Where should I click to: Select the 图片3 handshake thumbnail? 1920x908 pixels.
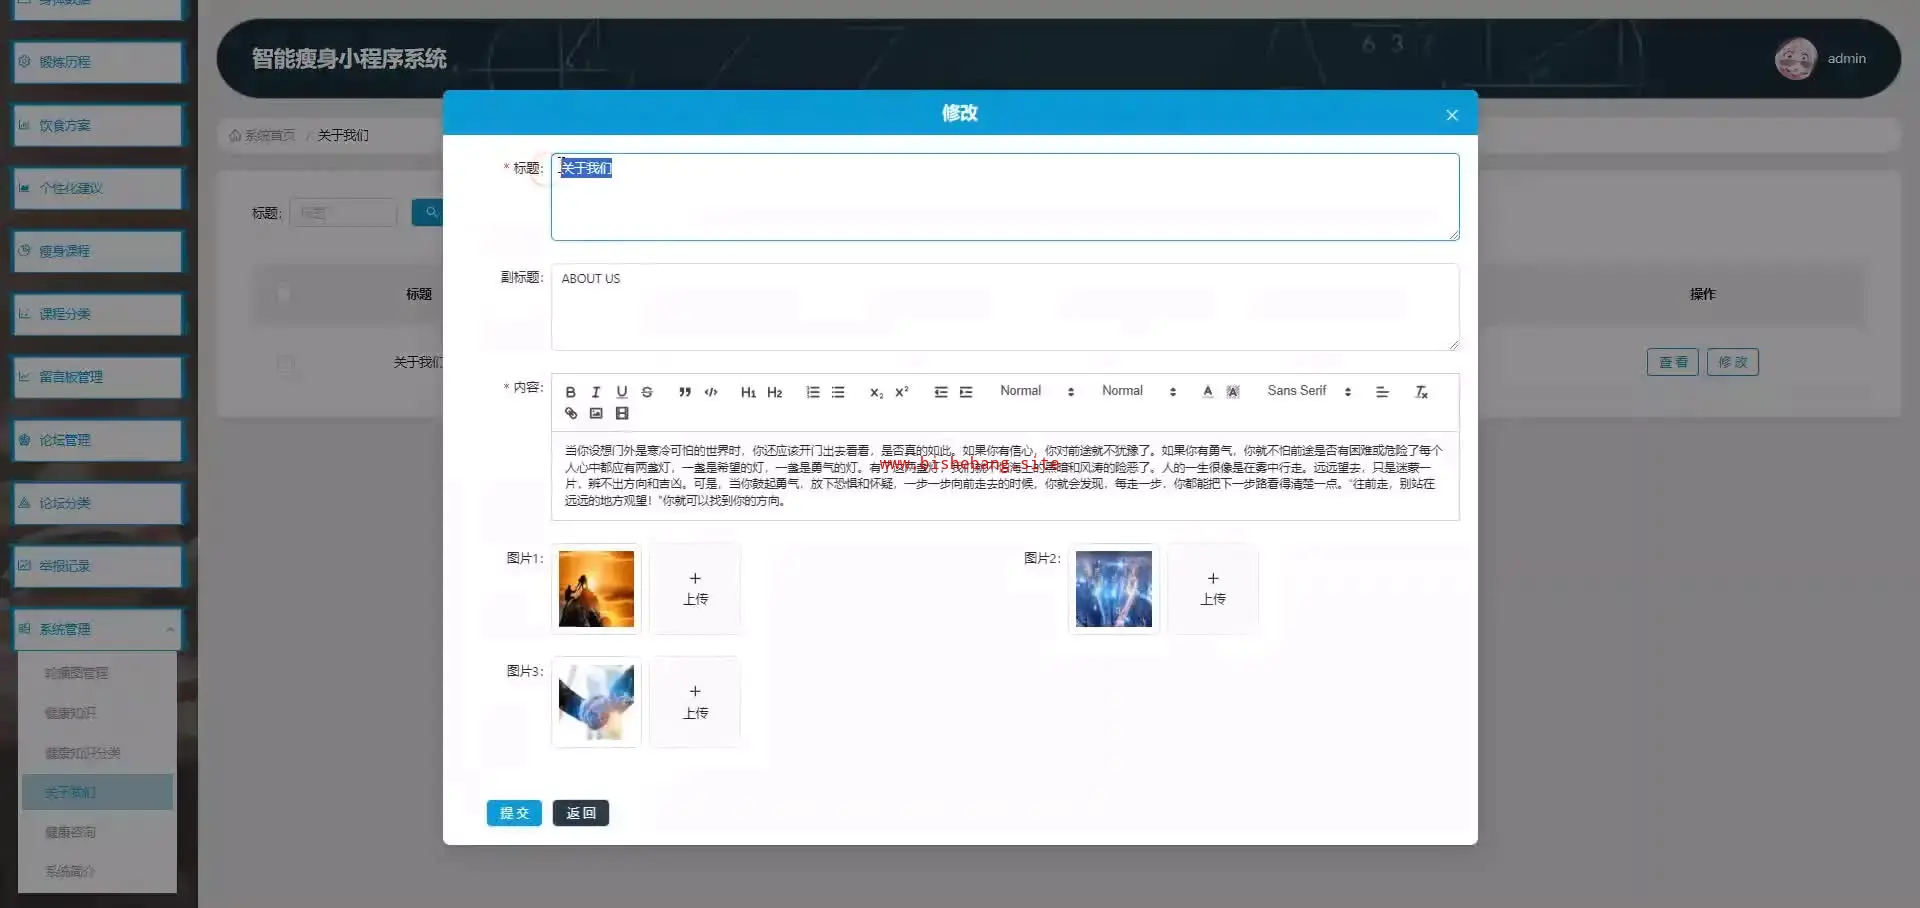point(596,702)
